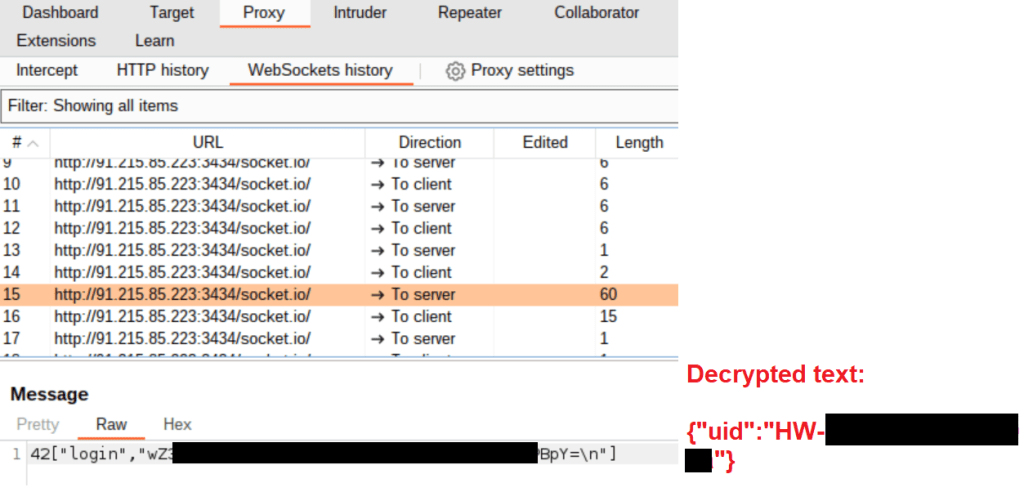The height and width of the screenshot is (492, 1024).
Task: Open Proxy settings gear icon
Action: [x=456, y=71]
